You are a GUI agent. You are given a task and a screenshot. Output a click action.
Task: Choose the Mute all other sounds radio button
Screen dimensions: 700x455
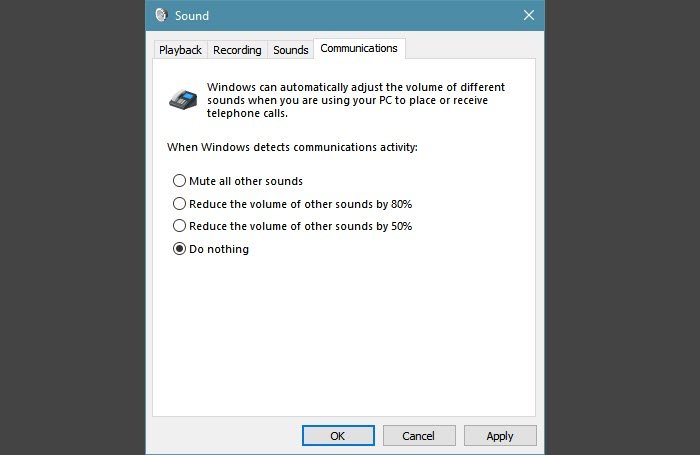pos(179,181)
